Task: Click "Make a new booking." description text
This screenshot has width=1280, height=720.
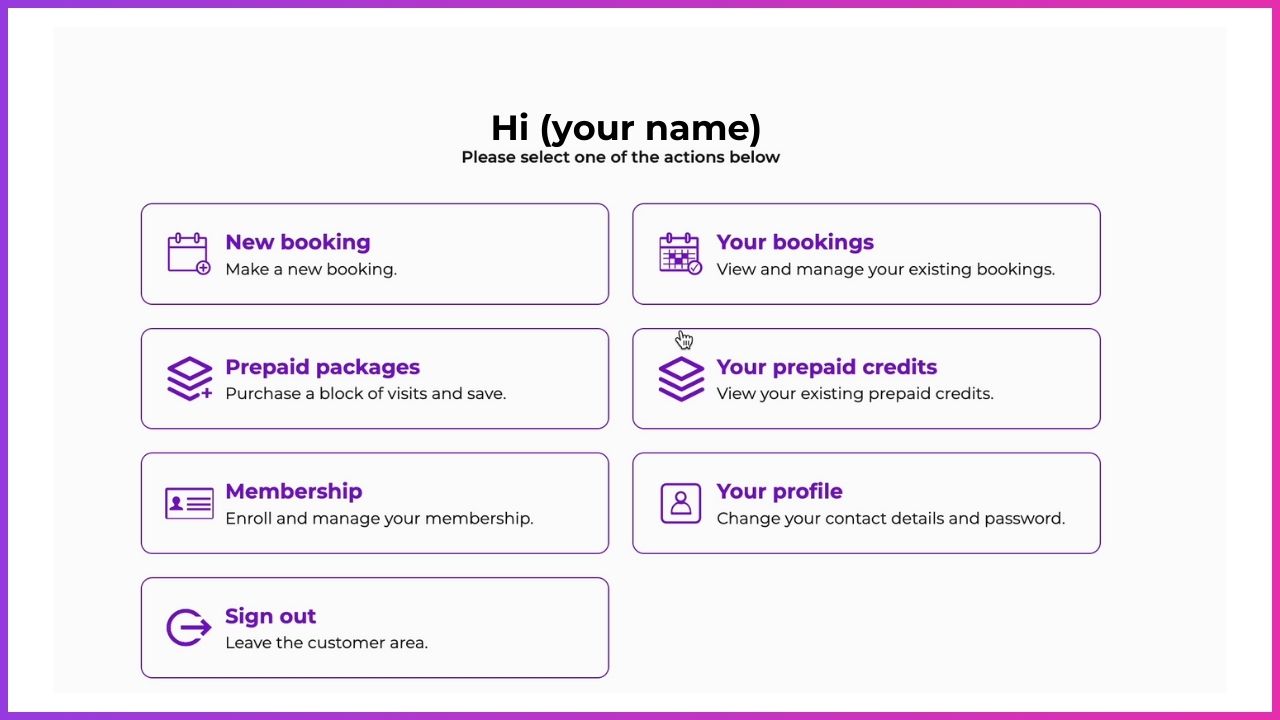Action: (311, 269)
